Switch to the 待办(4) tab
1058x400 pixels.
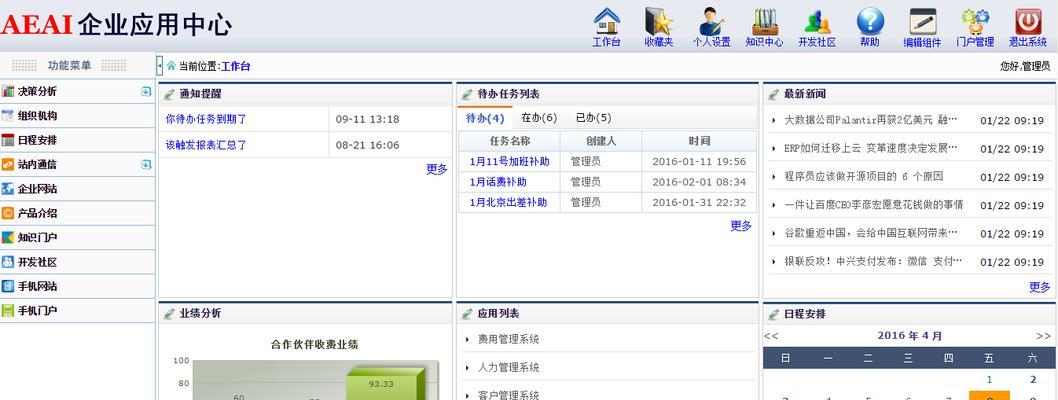485,118
